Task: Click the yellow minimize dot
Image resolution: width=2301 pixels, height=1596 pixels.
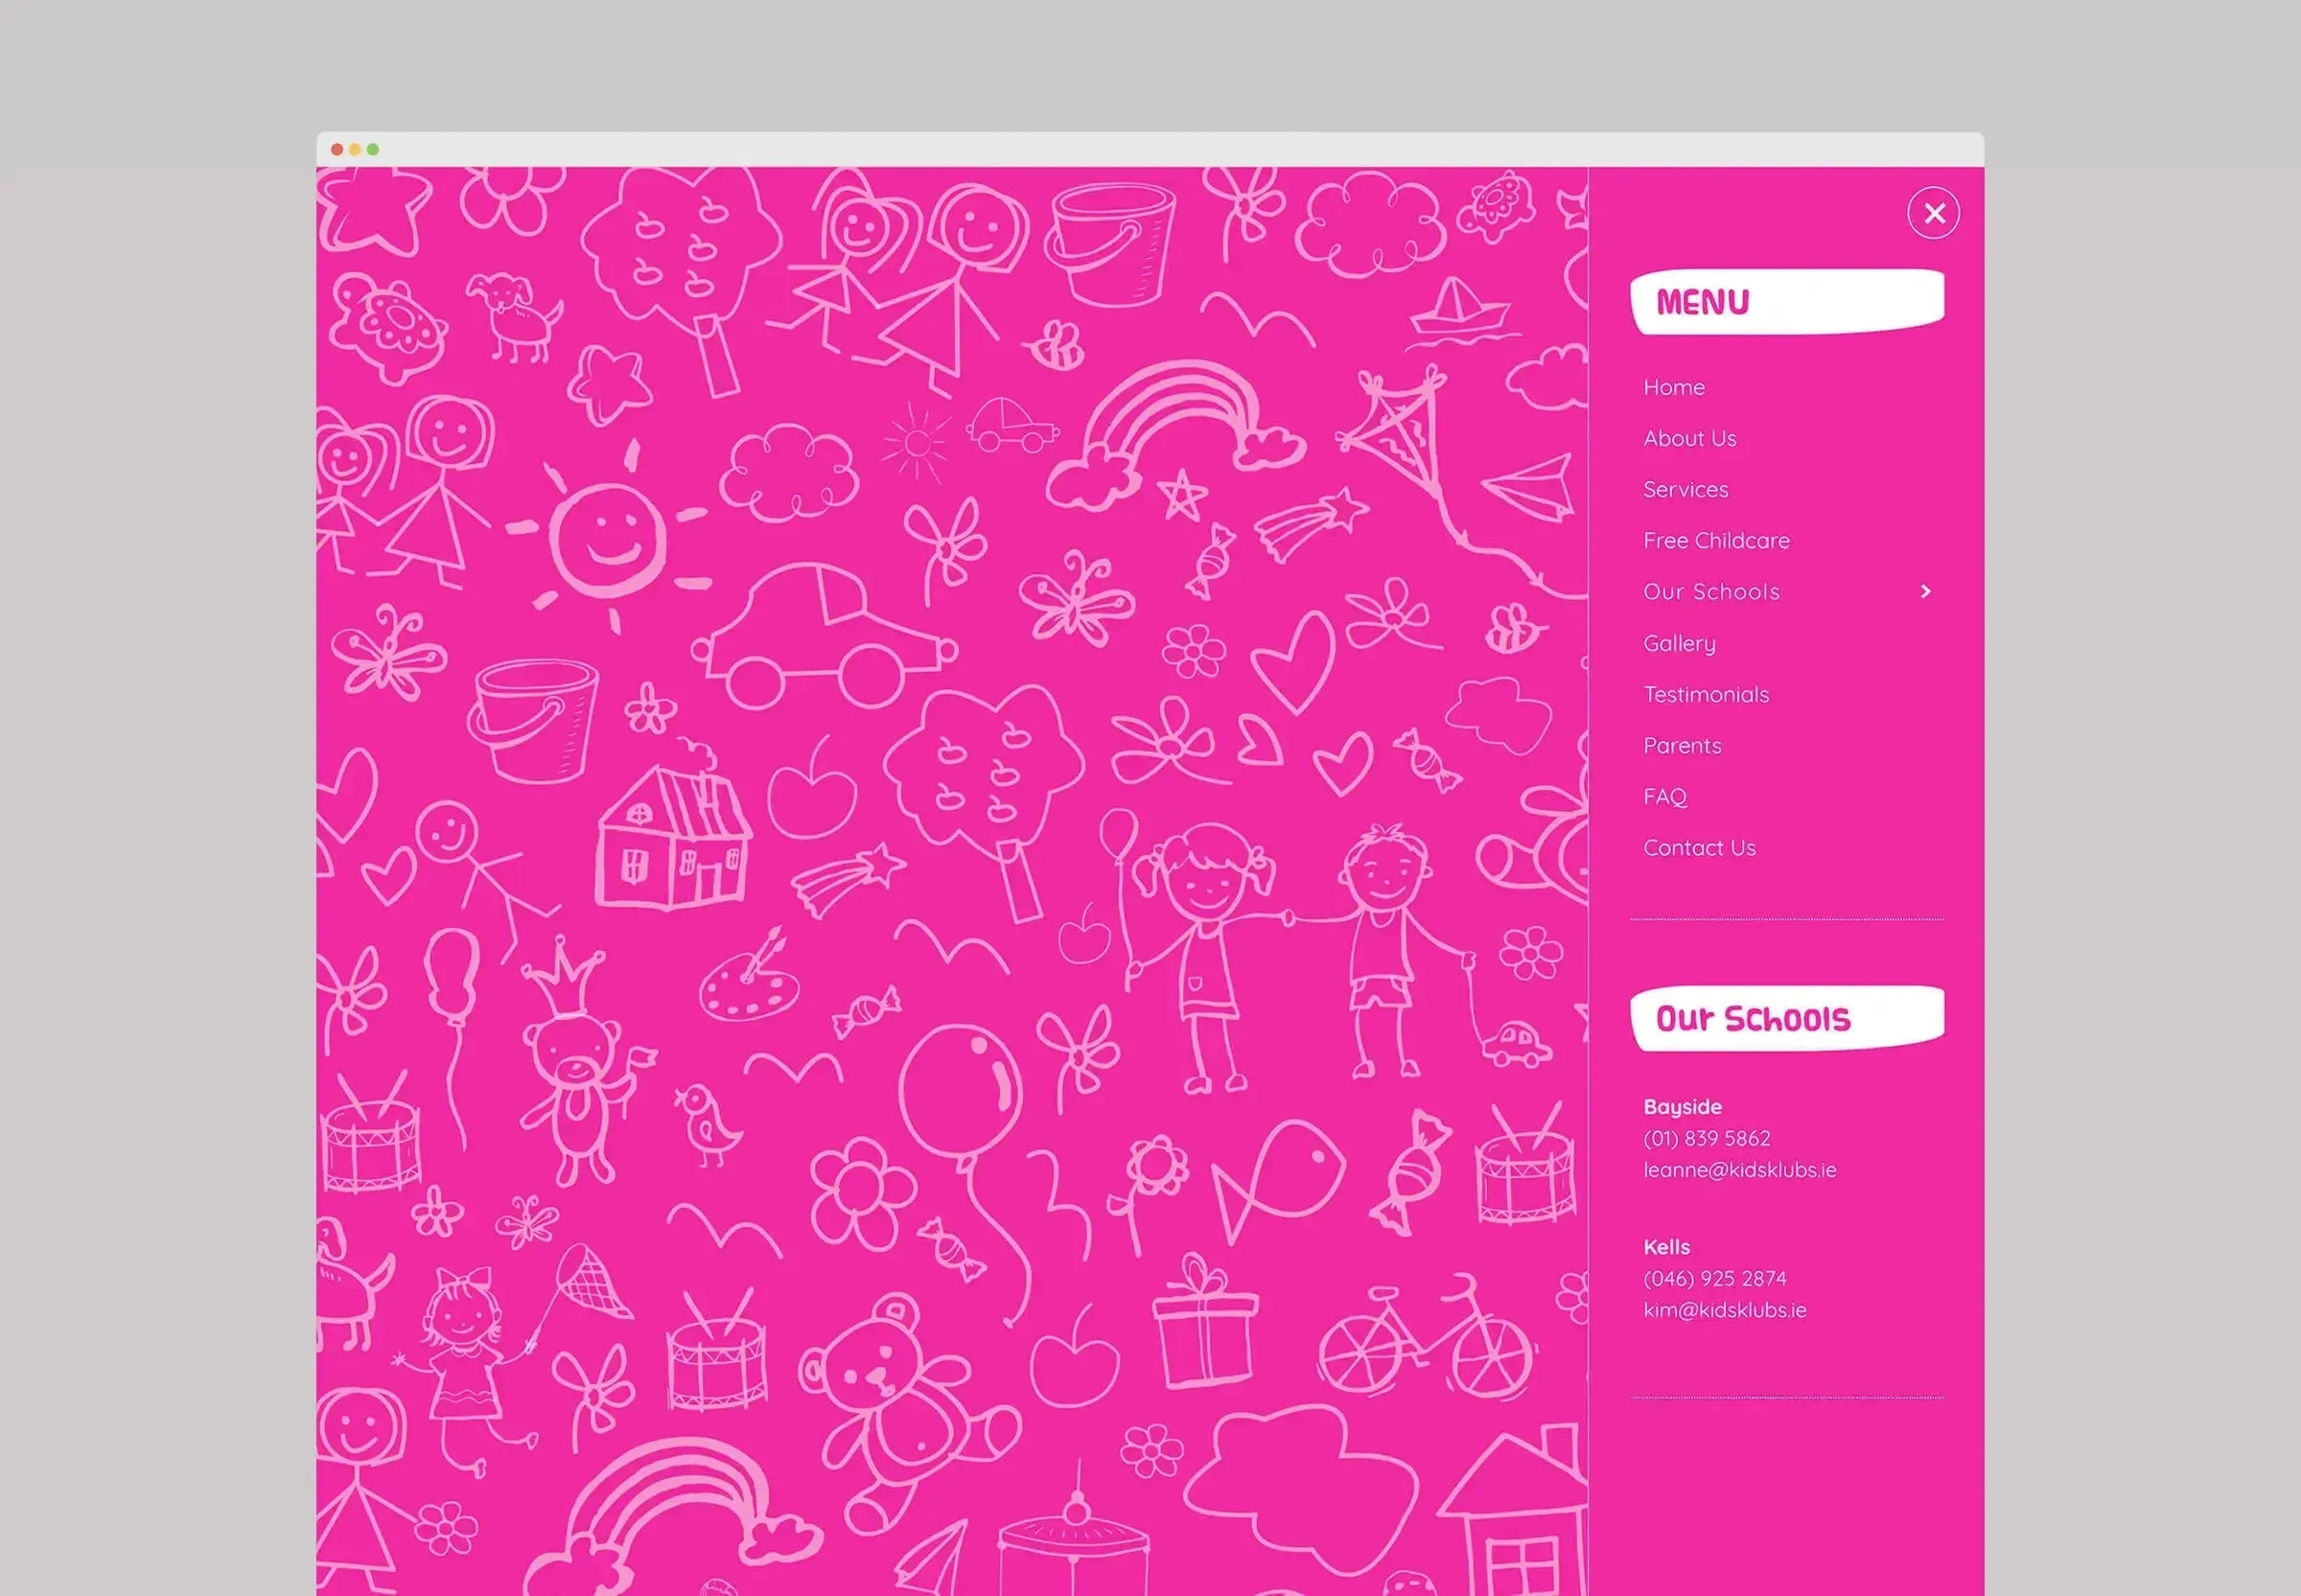Action: pos(355,149)
